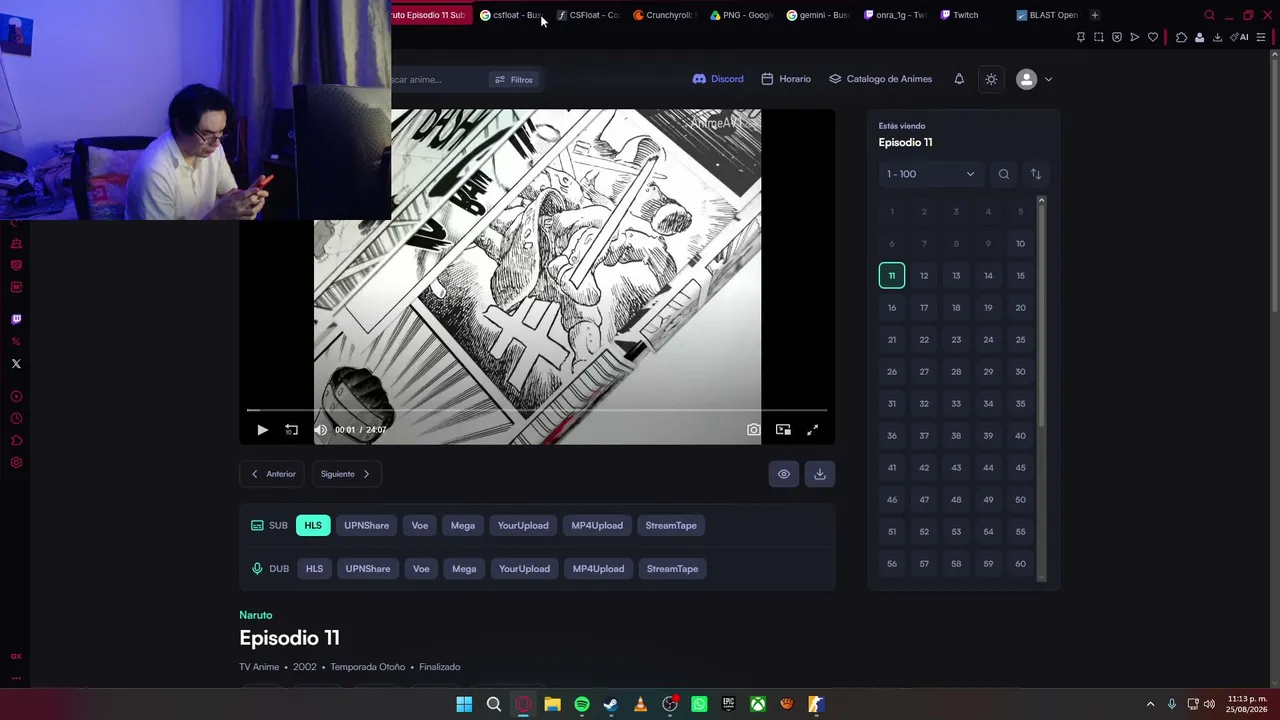Open Epic Games Launcher from taskbar
The width and height of the screenshot is (1280, 720).
(729, 704)
